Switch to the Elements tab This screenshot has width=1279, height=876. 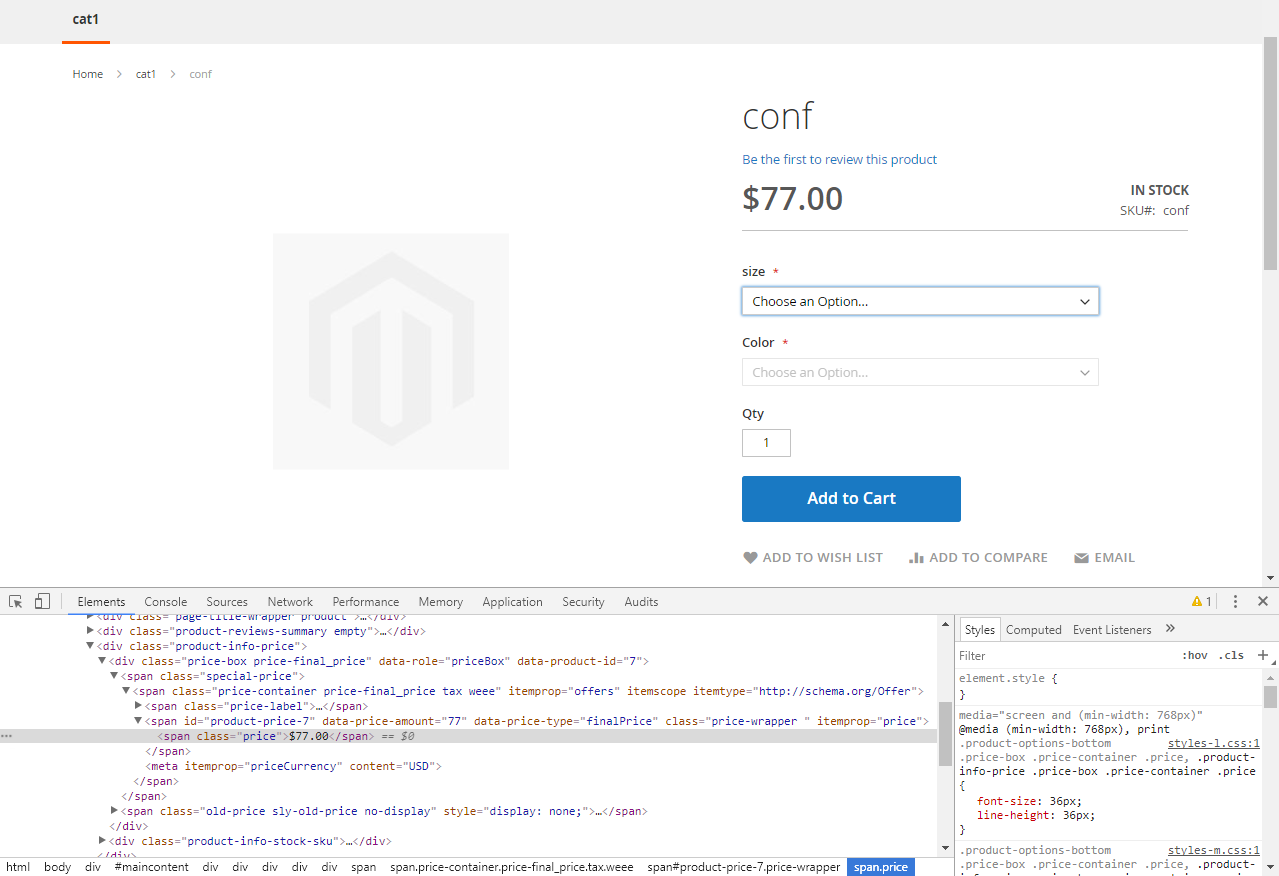point(101,601)
